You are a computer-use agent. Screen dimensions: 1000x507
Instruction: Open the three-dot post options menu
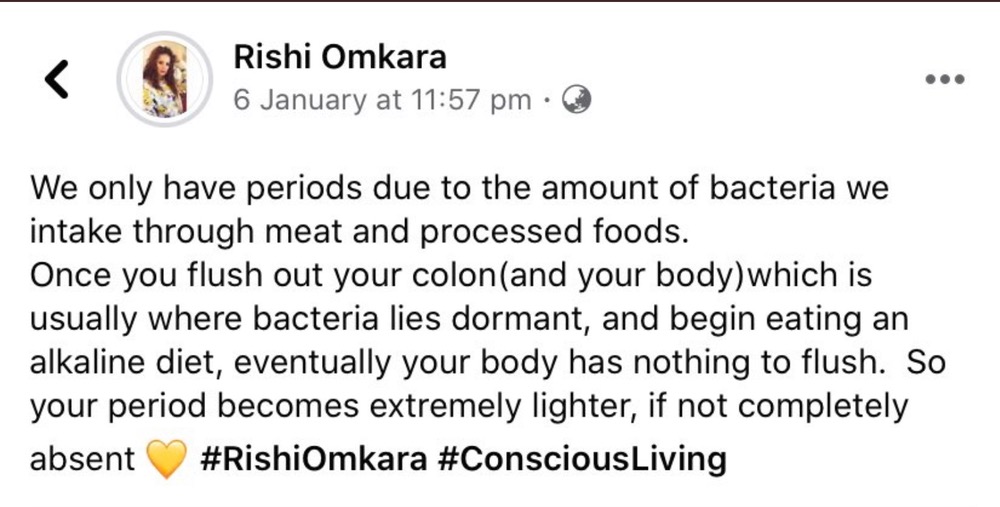point(944,79)
